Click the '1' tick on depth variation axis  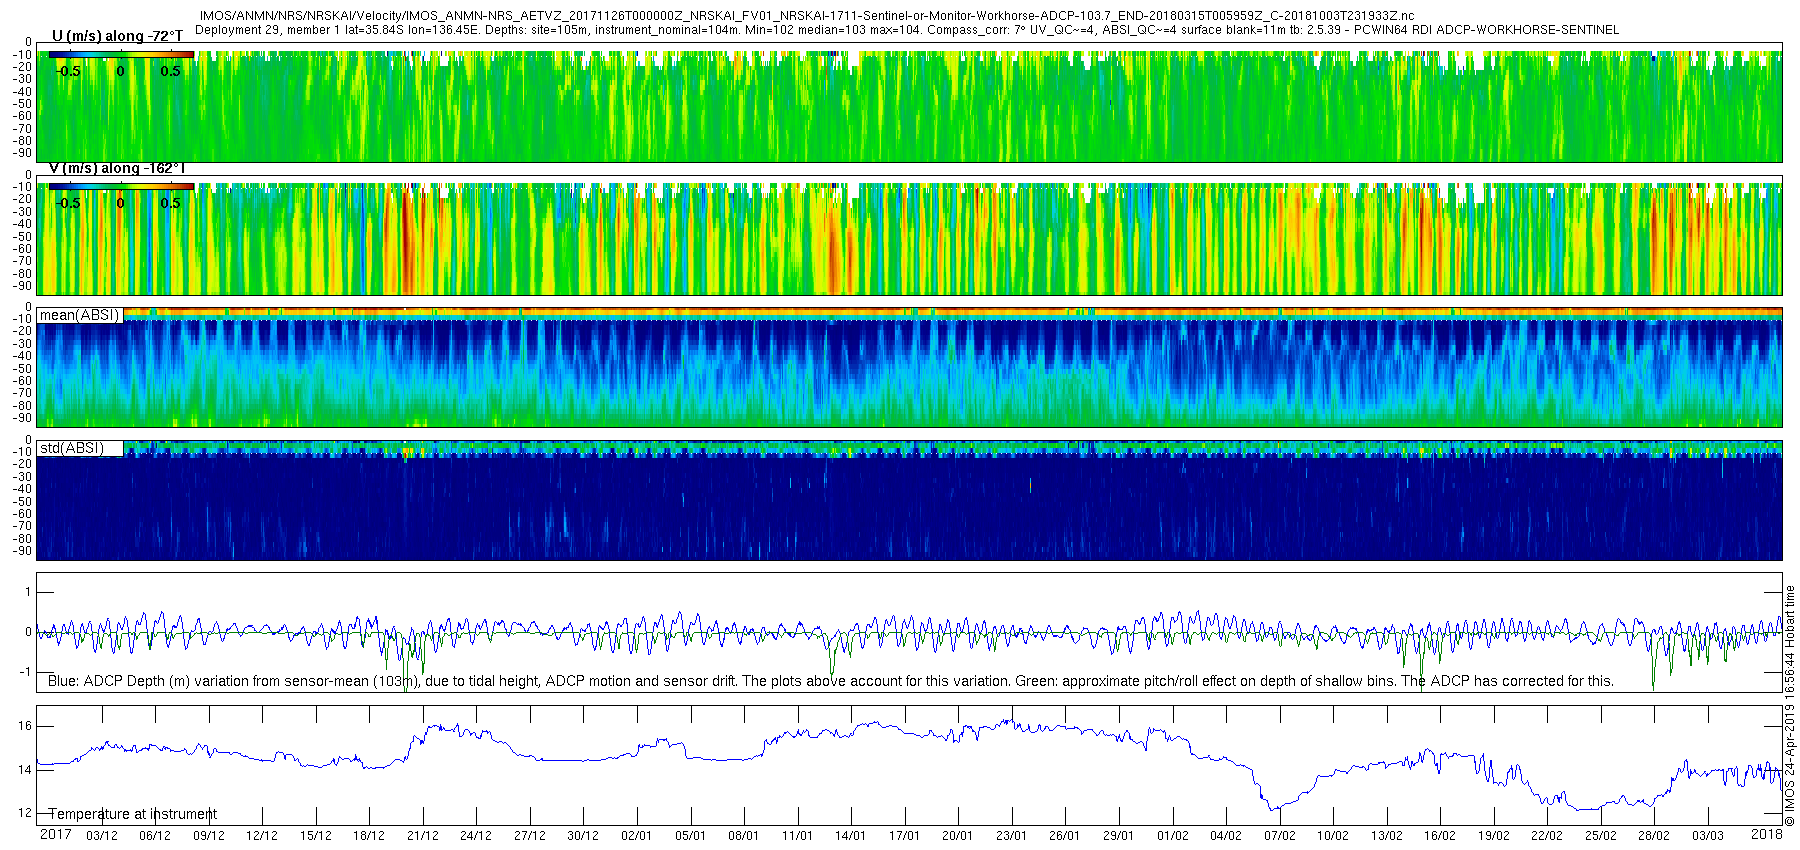tap(29, 592)
